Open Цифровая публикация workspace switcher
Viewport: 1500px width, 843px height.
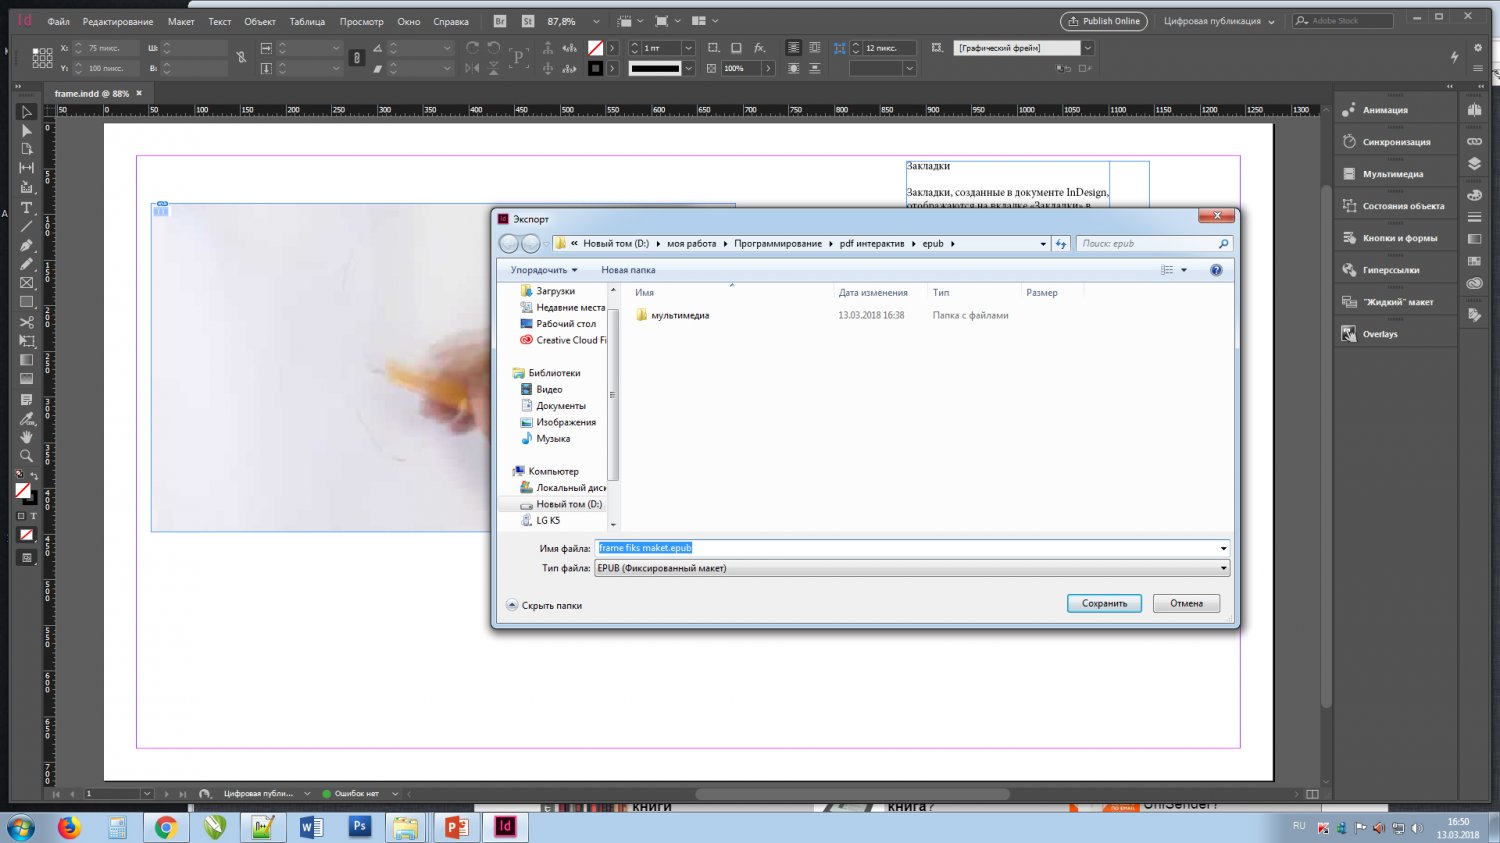click(1219, 21)
